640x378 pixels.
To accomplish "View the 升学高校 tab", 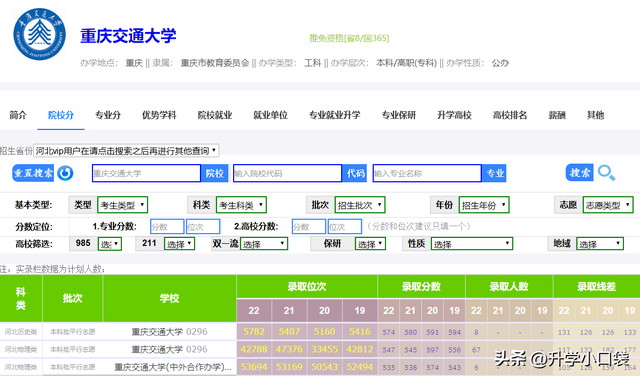I will click(x=454, y=115).
